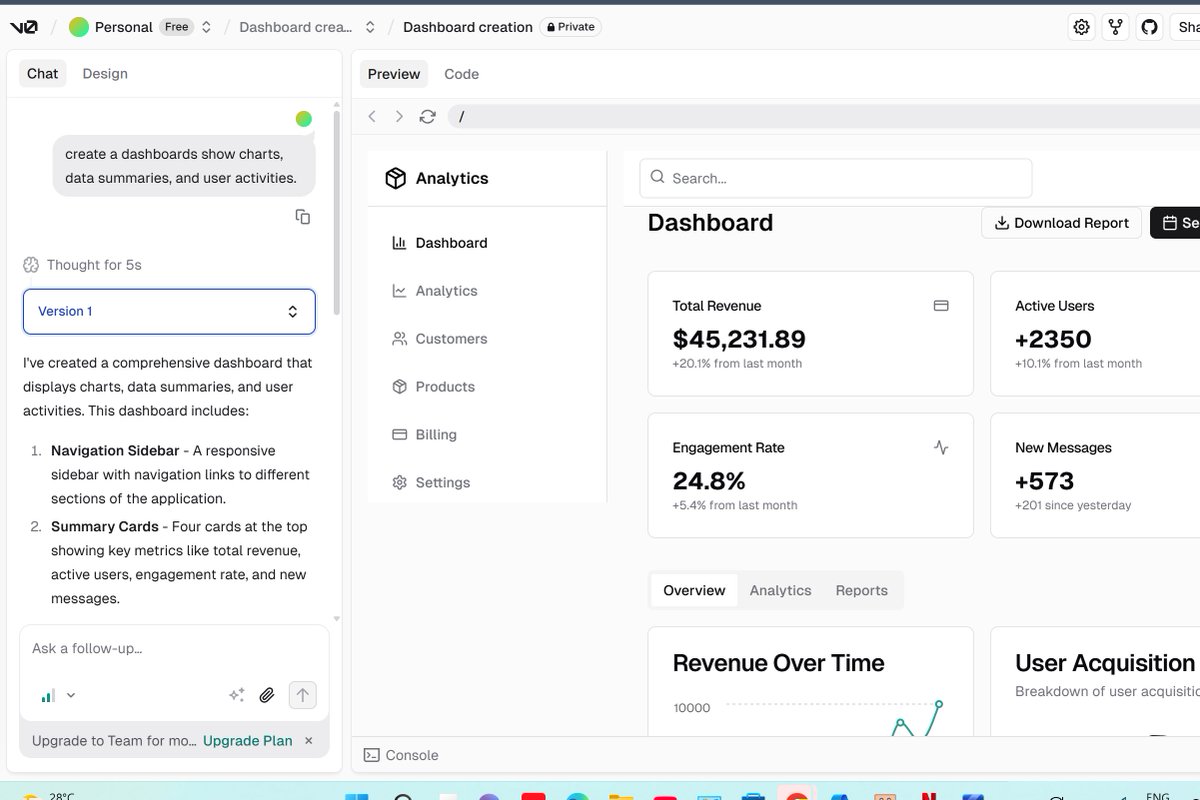The height and width of the screenshot is (800, 1200).
Task: Click the Thought for 5s label
Action: pos(94,265)
